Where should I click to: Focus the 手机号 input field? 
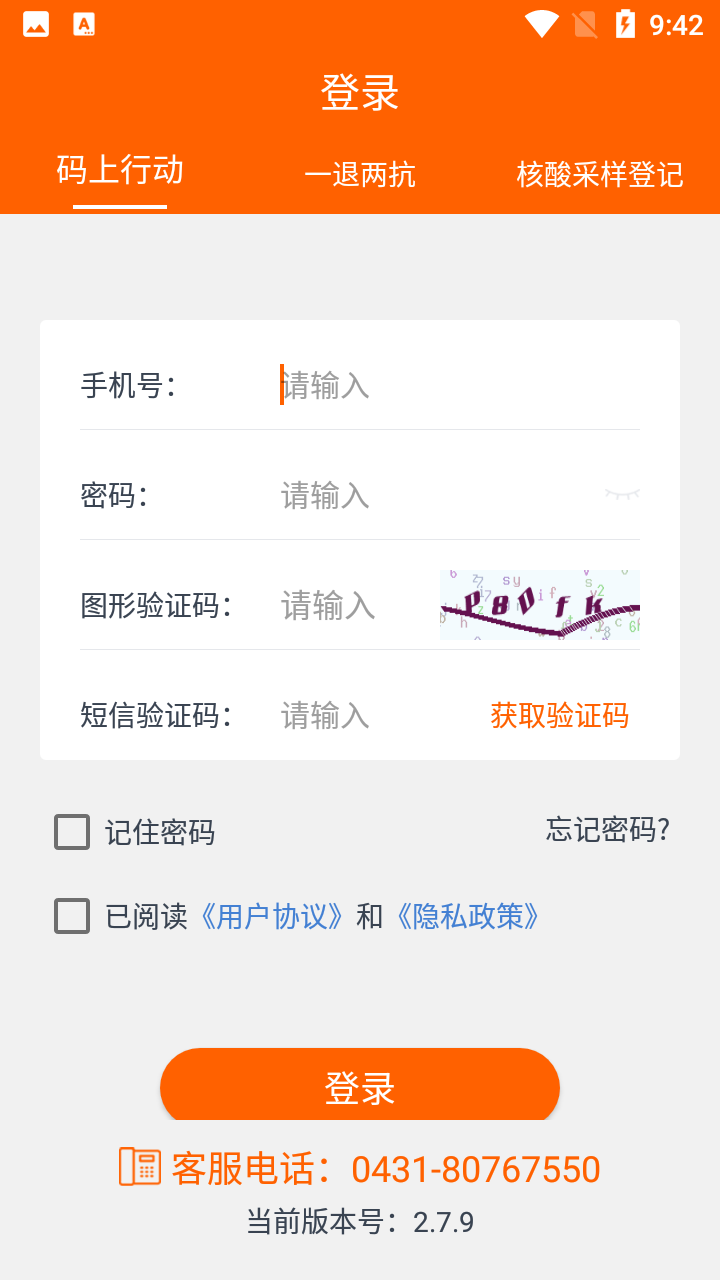point(450,385)
